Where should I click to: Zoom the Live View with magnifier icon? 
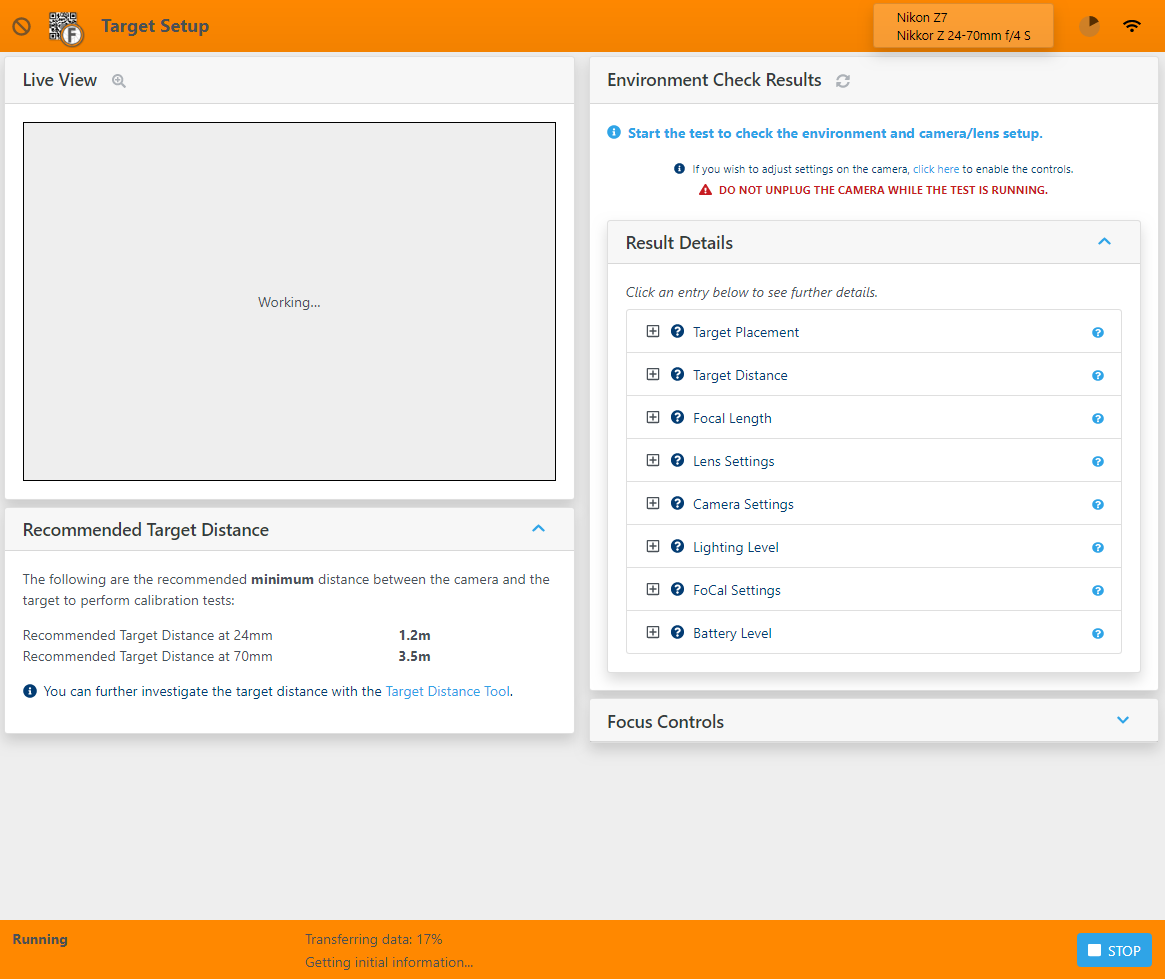tap(119, 81)
